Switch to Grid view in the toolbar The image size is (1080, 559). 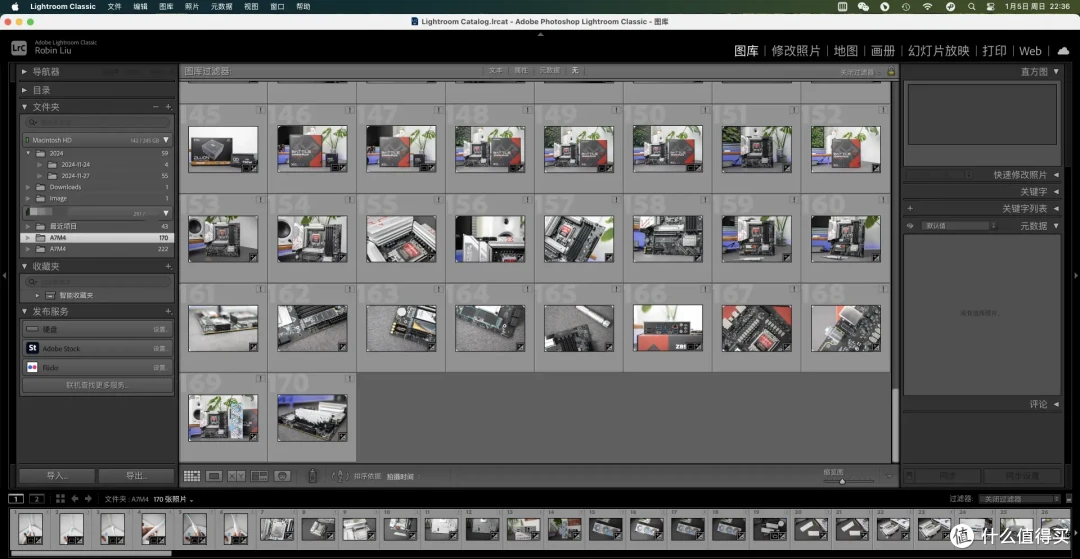point(192,476)
